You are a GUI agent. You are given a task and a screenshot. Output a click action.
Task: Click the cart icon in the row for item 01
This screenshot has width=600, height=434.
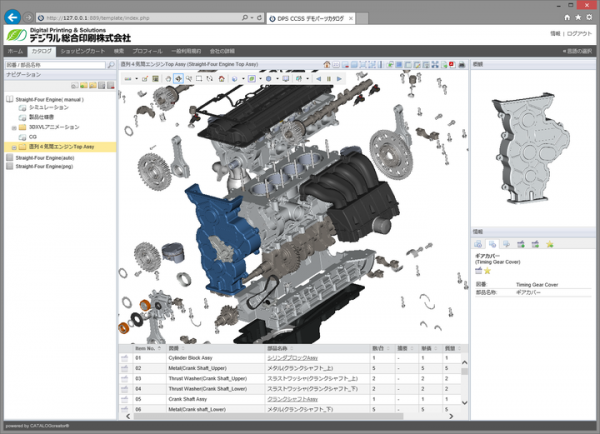(124, 358)
